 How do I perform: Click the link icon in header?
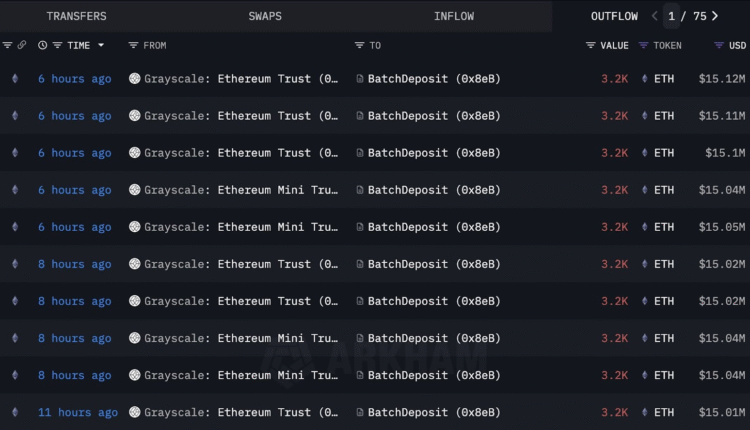pos(22,45)
